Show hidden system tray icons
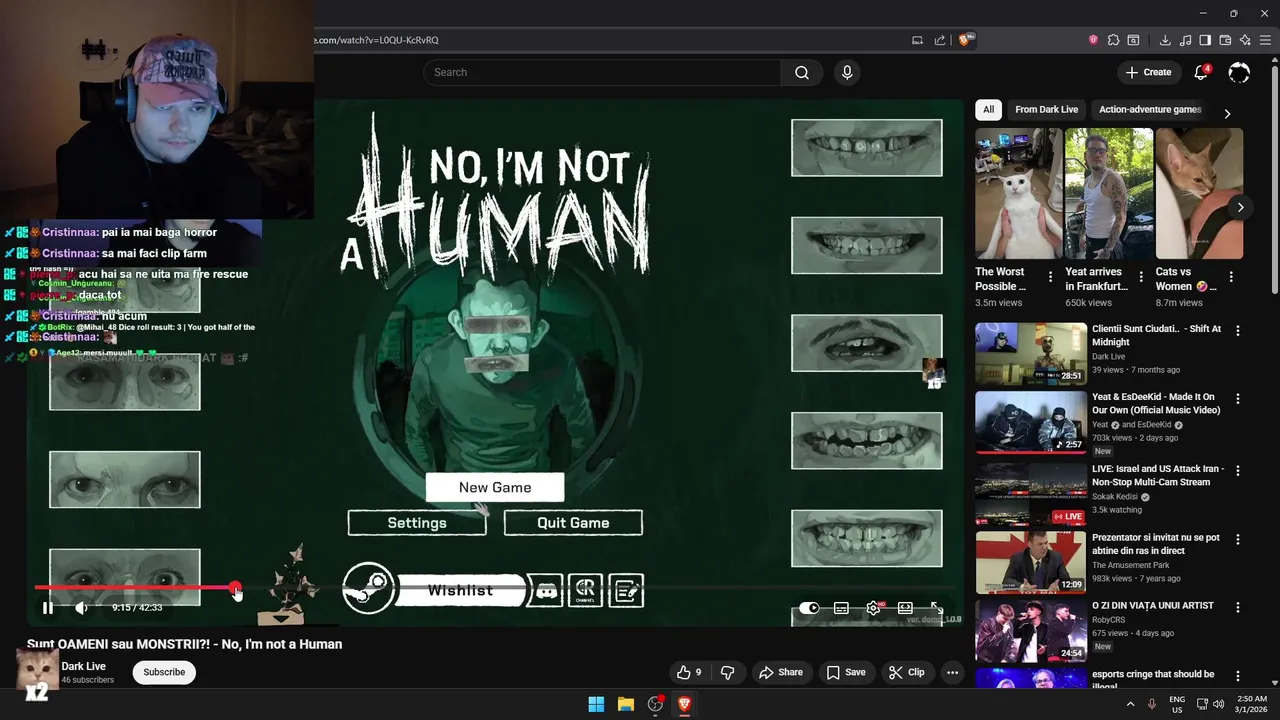 tap(1131, 704)
